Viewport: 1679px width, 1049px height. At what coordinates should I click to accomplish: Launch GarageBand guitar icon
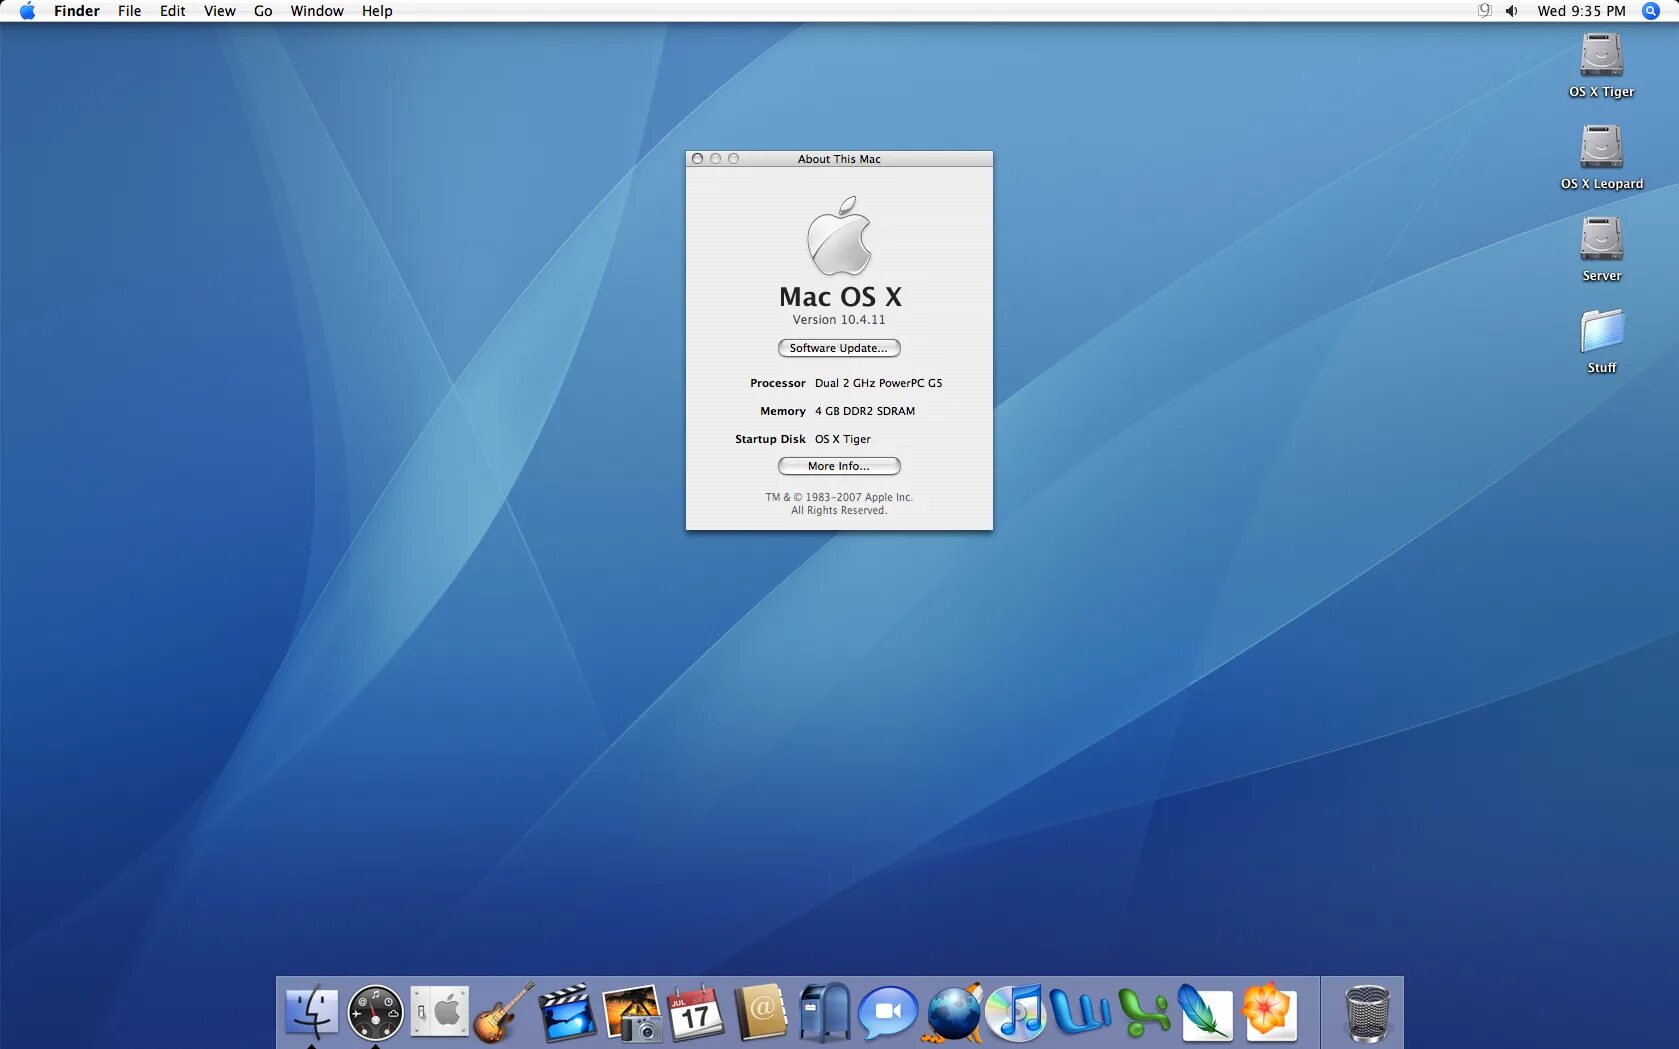[x=503, y=1012]
